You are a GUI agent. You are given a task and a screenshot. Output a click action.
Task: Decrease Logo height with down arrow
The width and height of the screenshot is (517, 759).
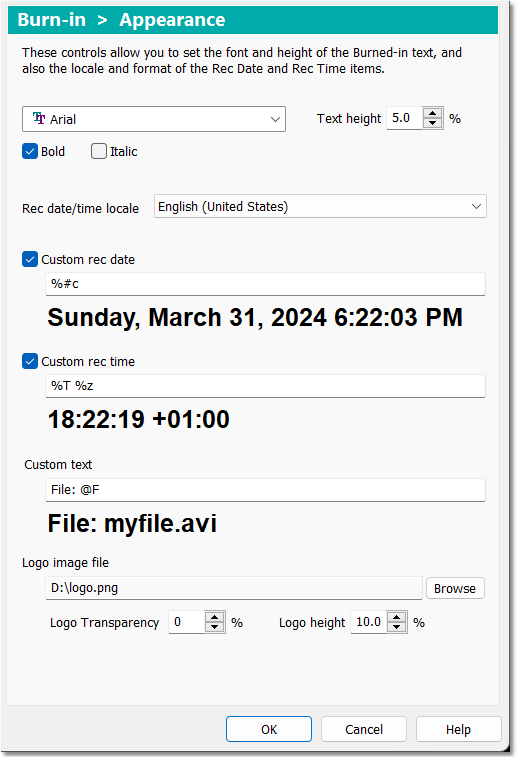click(396, 627)
